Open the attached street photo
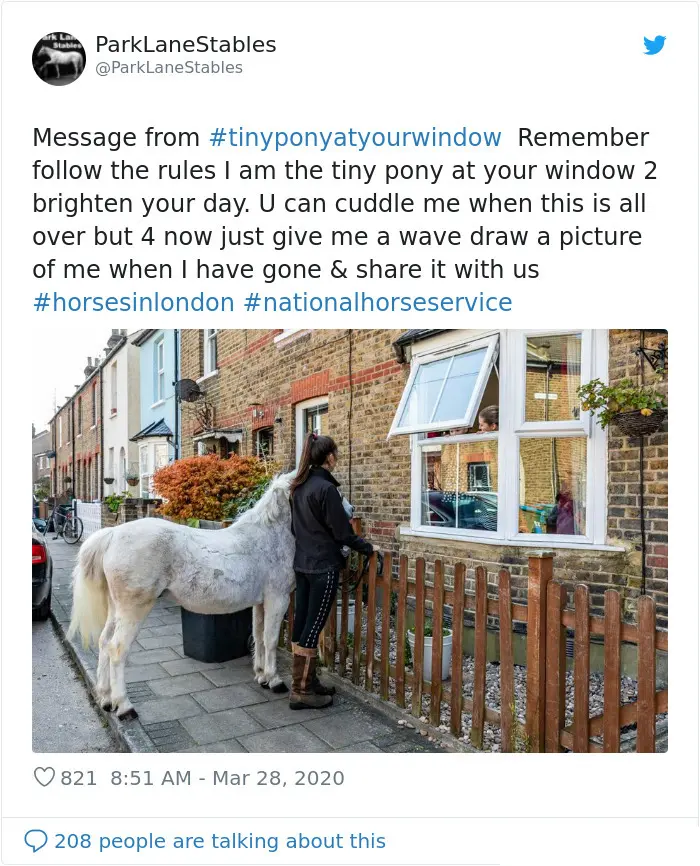 350,541
